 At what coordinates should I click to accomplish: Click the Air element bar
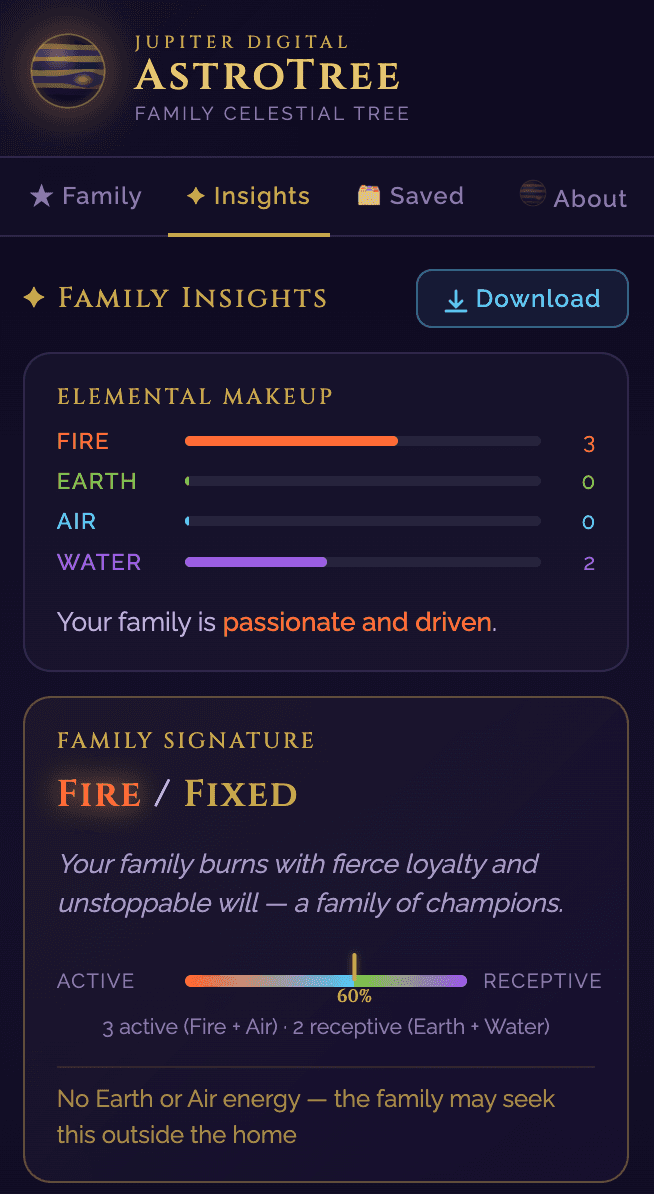[362, 521]
